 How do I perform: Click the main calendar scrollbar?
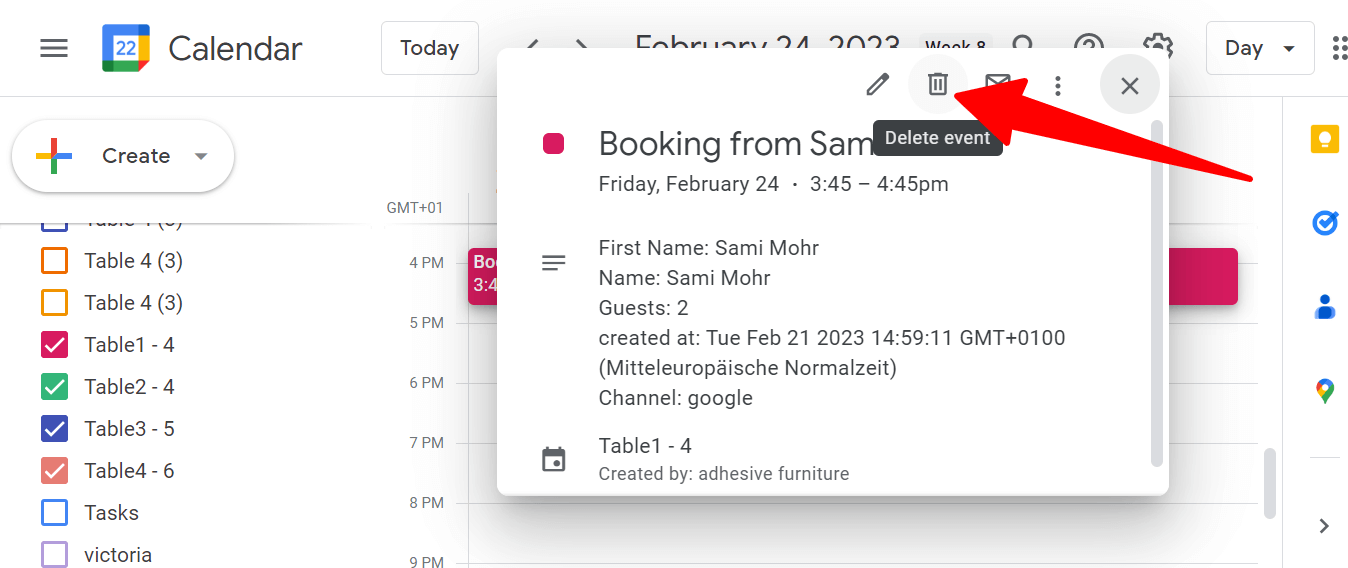tap(1270, 483)
